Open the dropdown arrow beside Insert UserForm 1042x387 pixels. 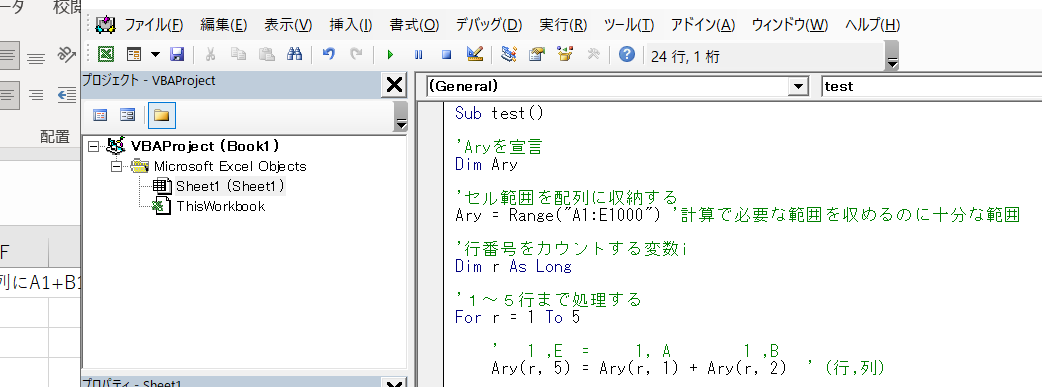[x=155, y=55]
